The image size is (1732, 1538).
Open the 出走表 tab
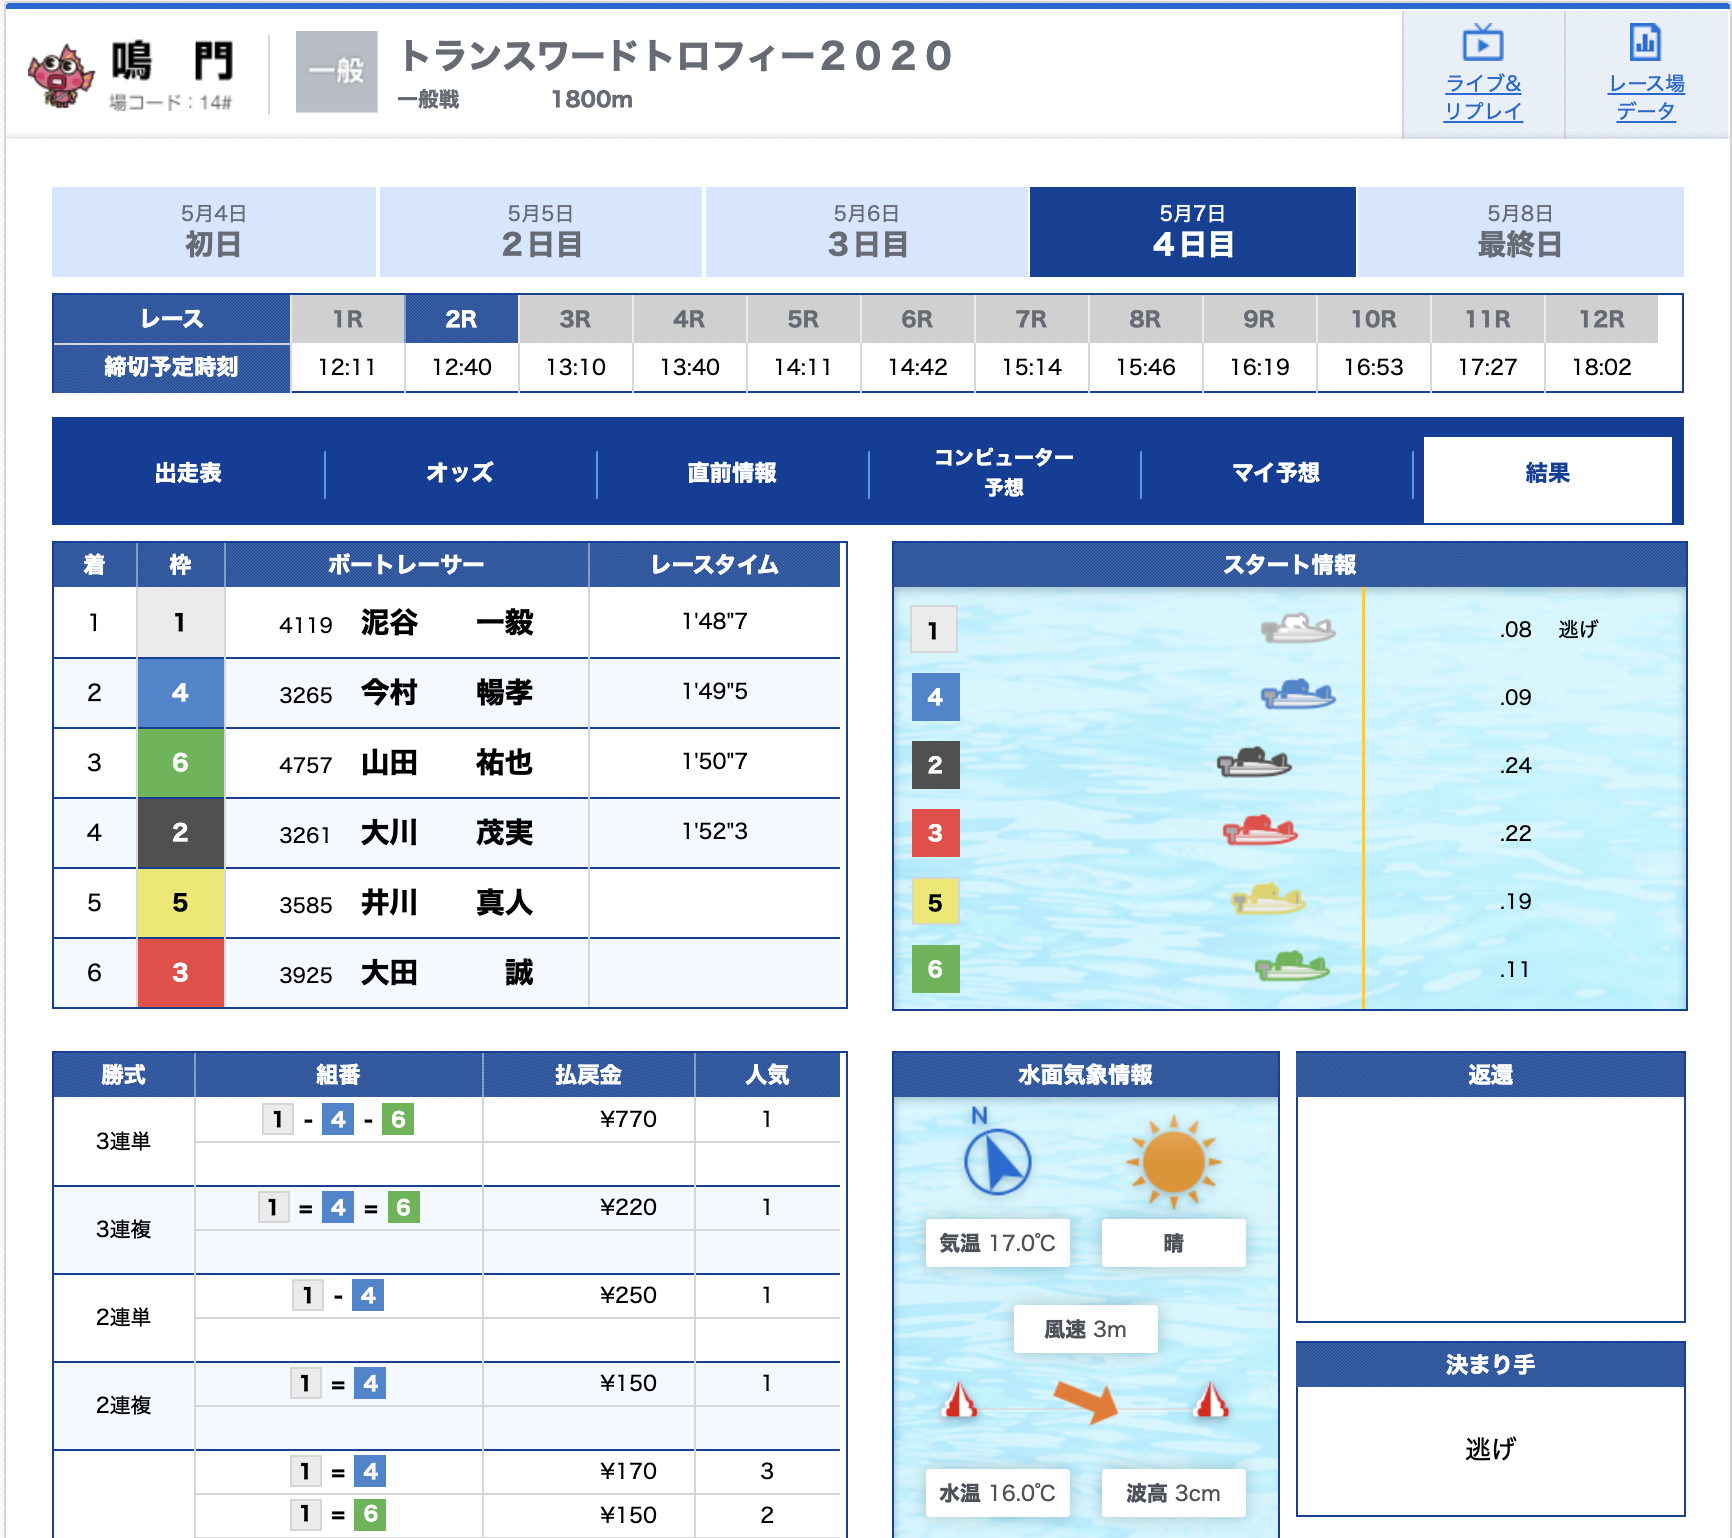click(188, 473)
